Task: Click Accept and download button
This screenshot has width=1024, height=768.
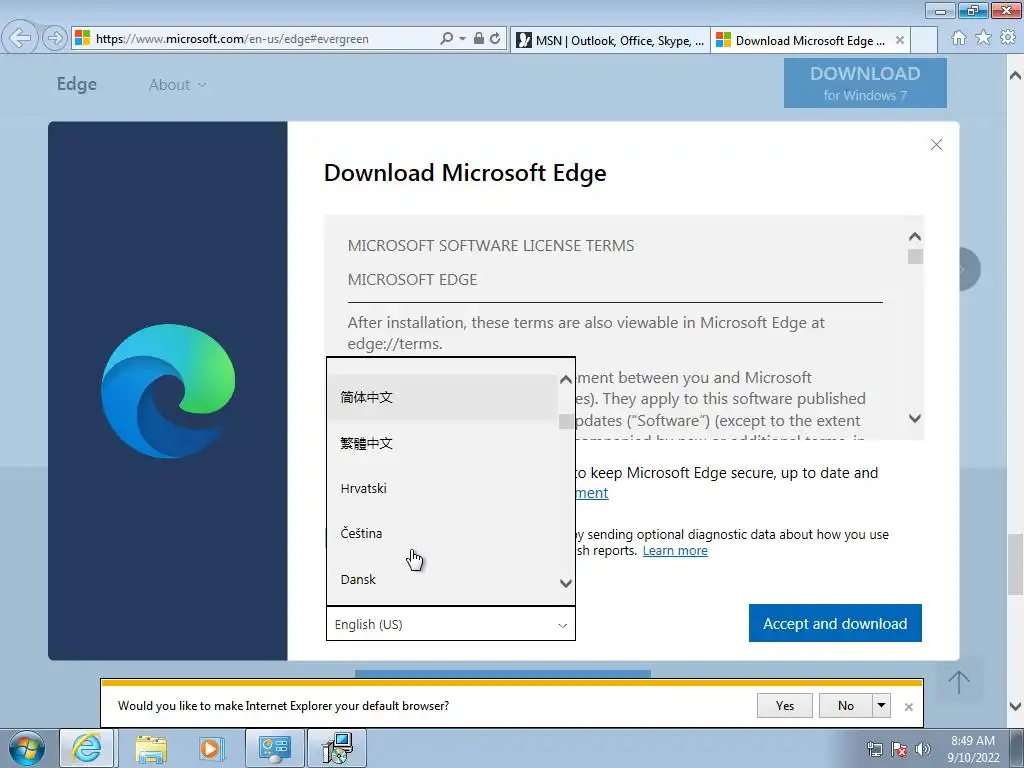Action: [835, 623]
